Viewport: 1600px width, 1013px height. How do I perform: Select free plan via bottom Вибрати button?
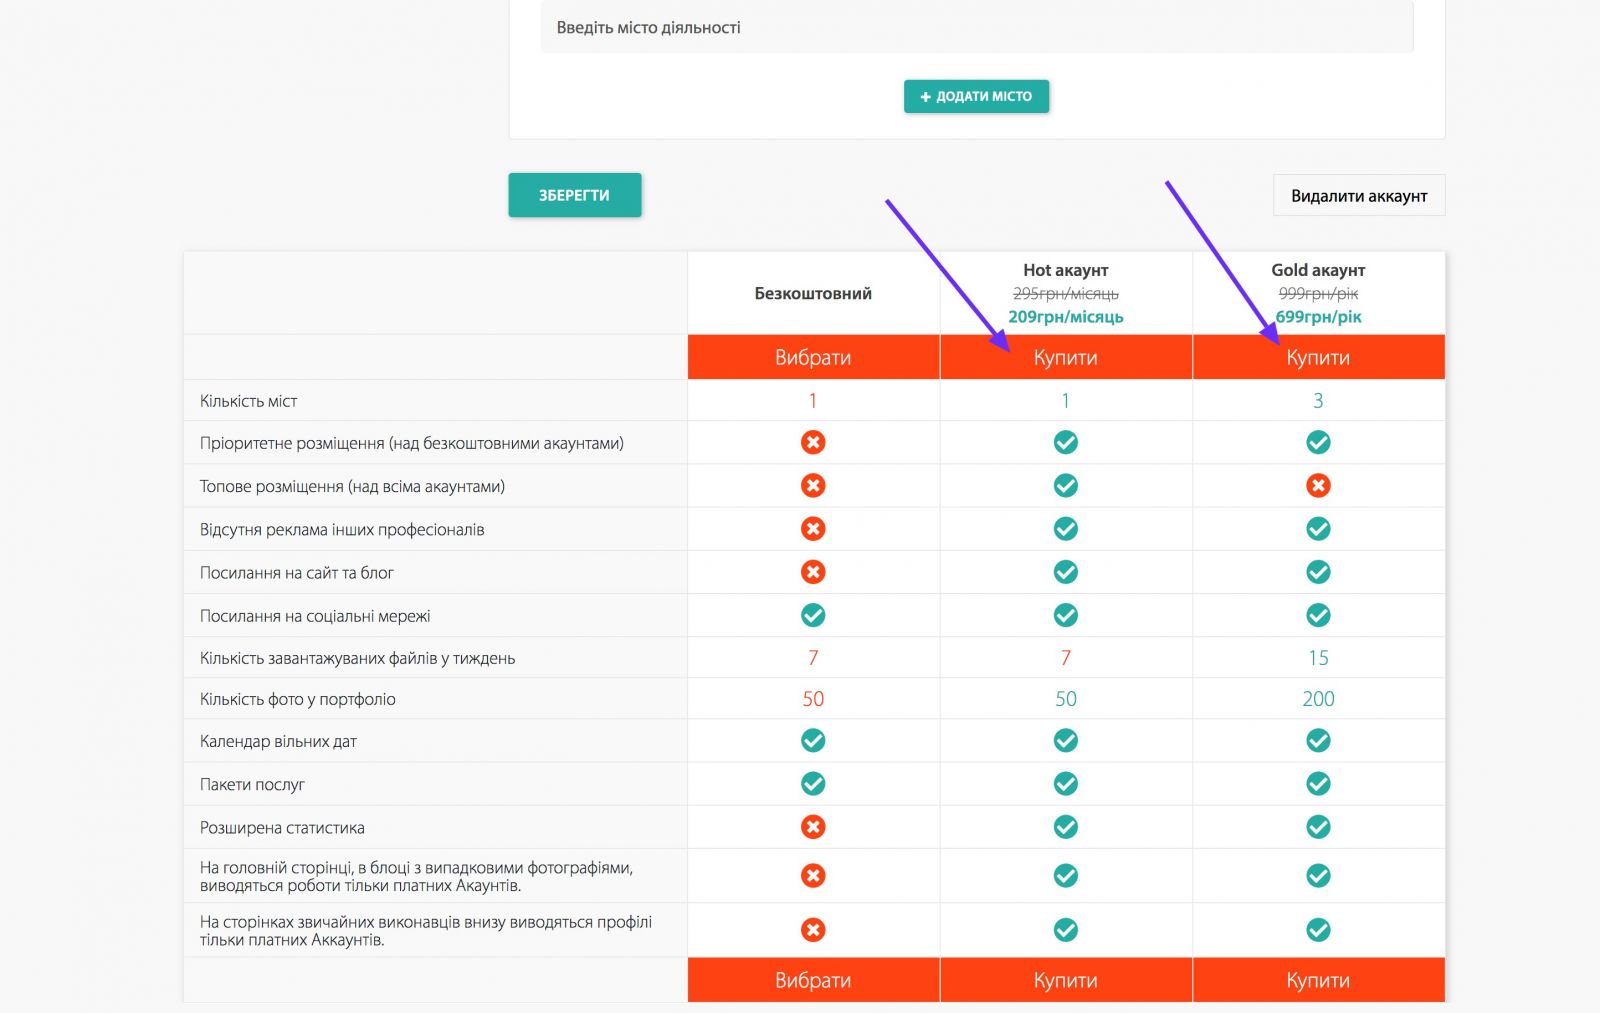pos(813,981)
